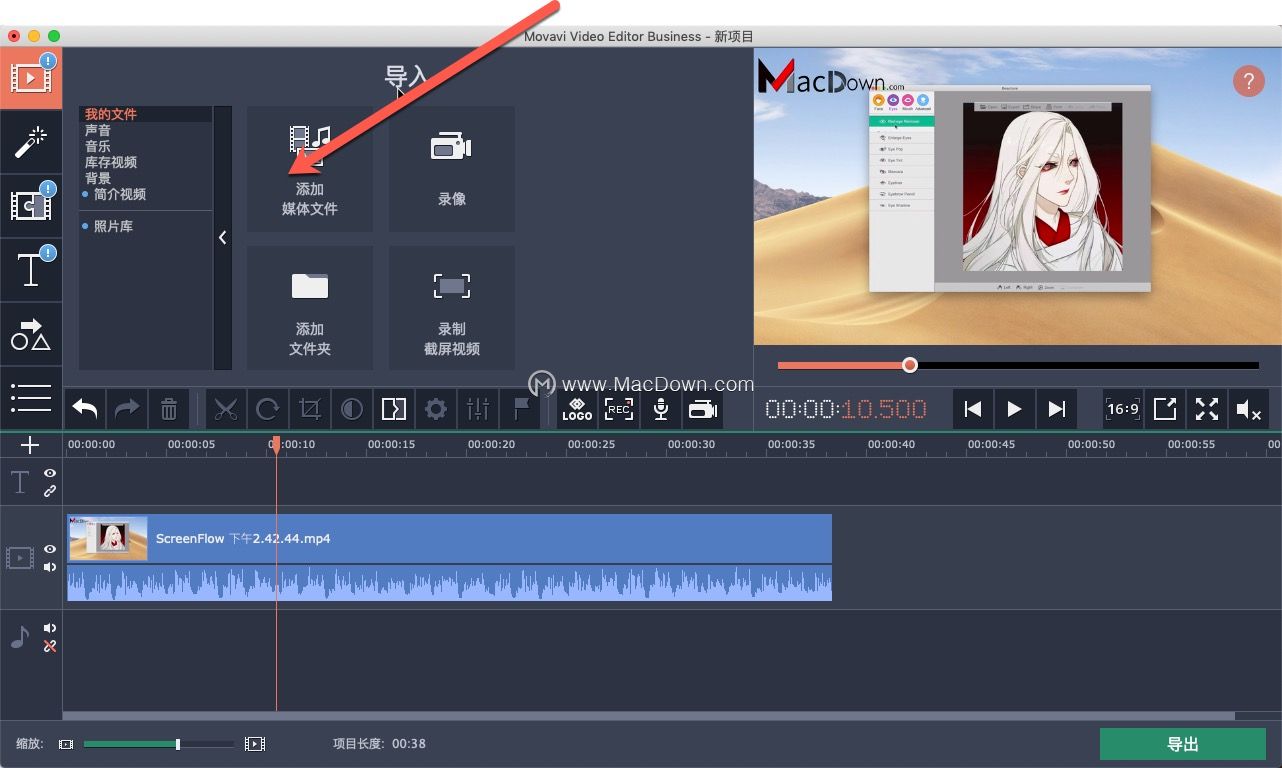
Task: Click 录制截屏视频 button
Action: (x=452, y=308)
